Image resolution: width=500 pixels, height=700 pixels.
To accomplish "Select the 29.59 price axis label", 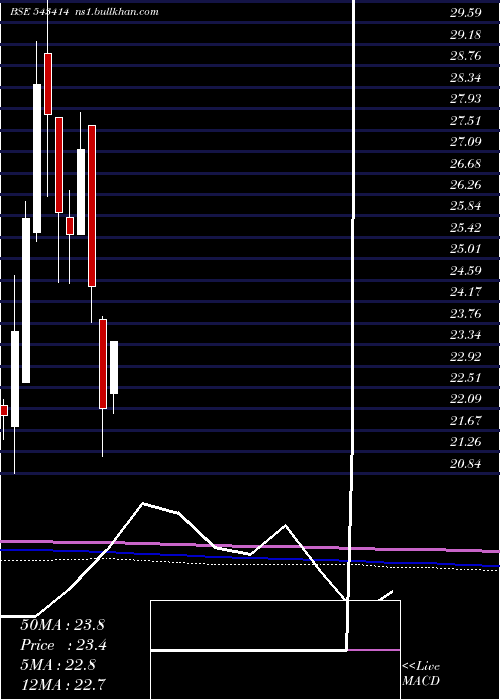I will 466,13.
